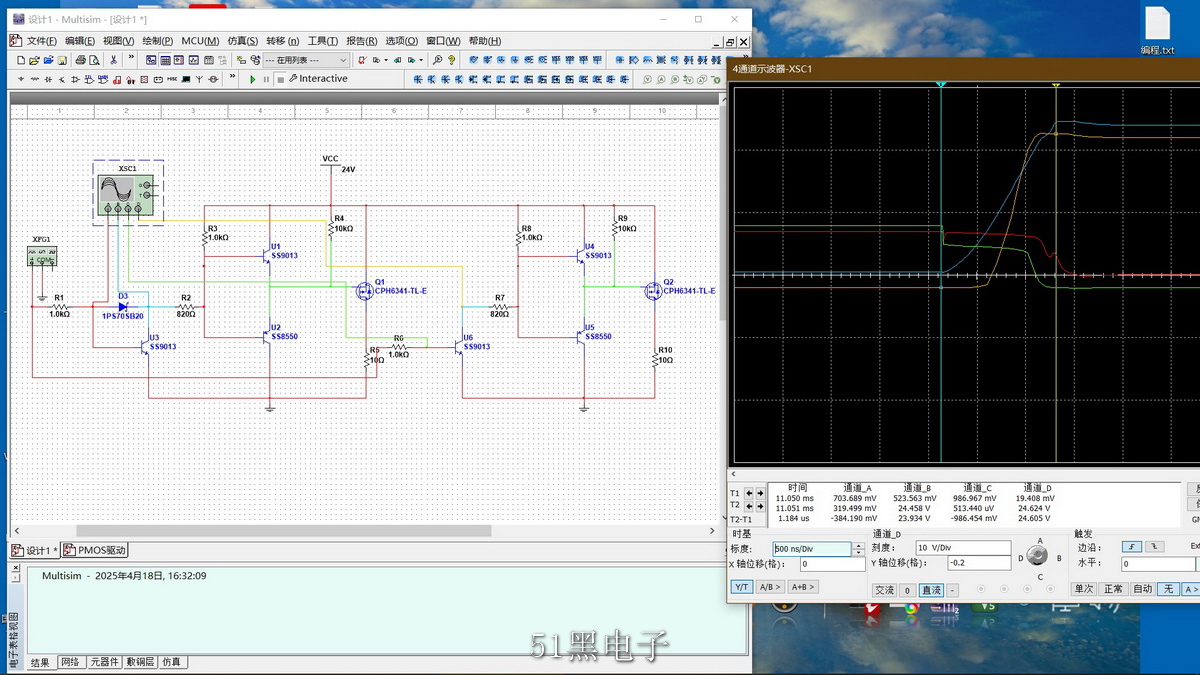Move cursor T1 left with the arrow

point(749,493)
